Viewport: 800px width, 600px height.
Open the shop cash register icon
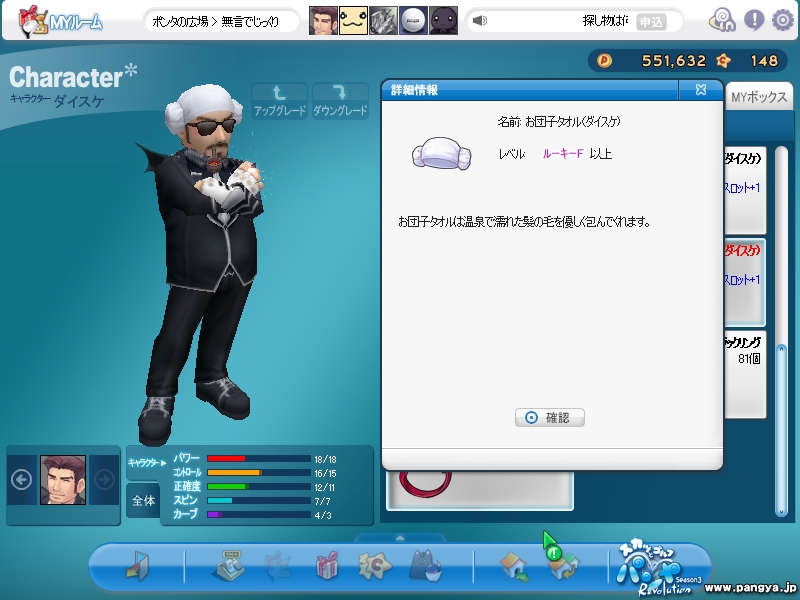tap(228, 565)
